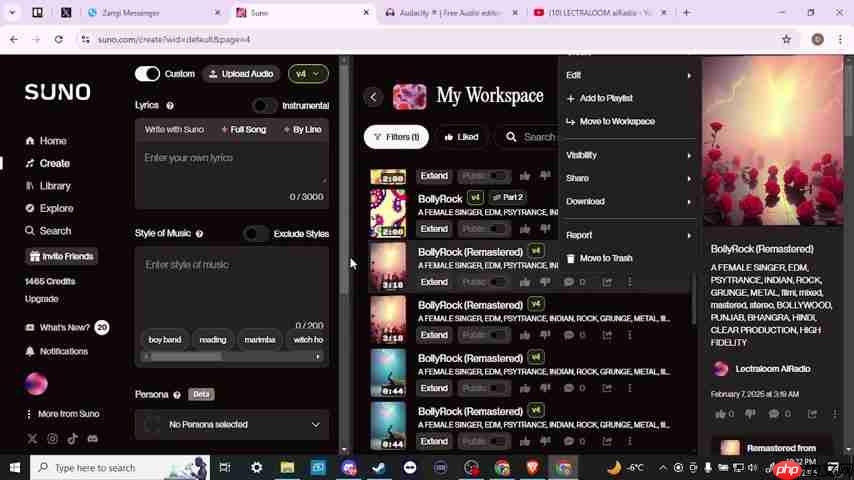Open the Home page in sidebar
The width and height of the screenshot is (854, 480).
(x=46, y=141)
